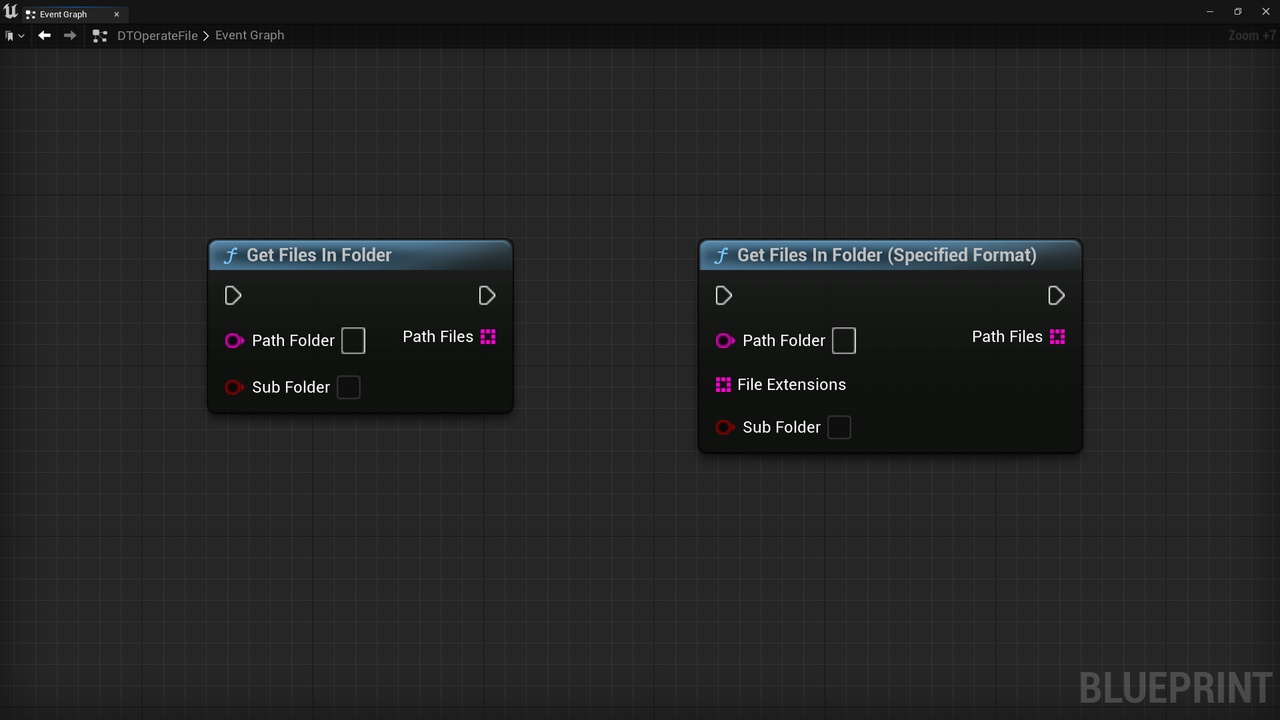The image size is (1280, 720).
Task: Toggle the Sub Folder checkbox on Get Files In Folder
Action: click(348, 387)
